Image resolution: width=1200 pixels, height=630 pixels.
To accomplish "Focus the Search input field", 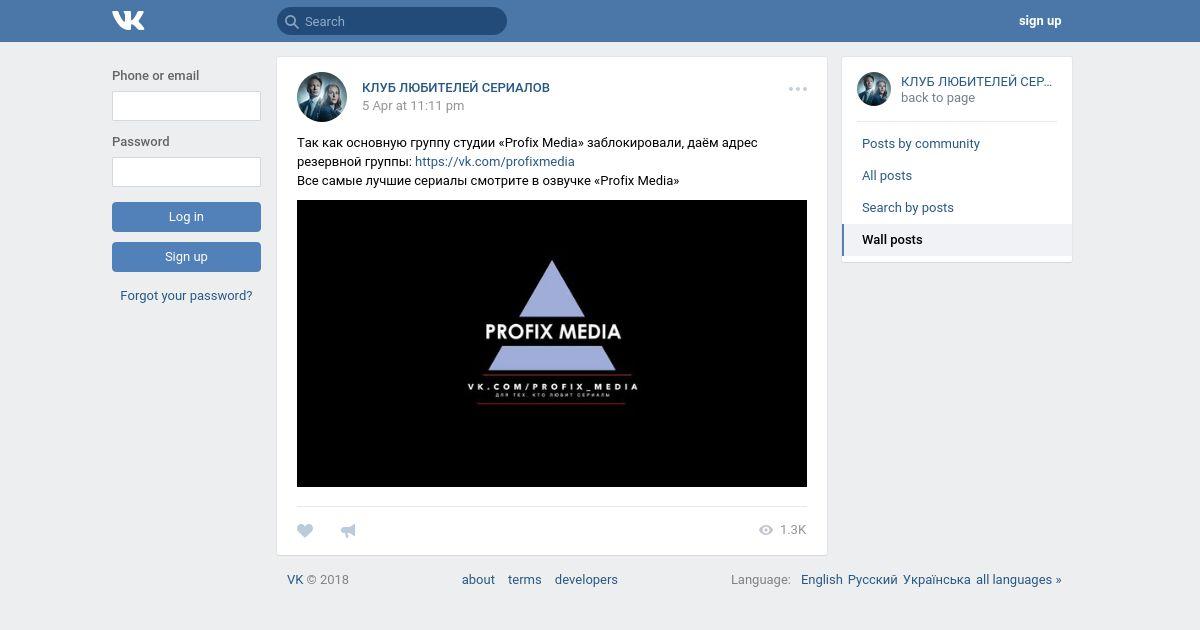I will pyautogui.click(x=392, y=21).
